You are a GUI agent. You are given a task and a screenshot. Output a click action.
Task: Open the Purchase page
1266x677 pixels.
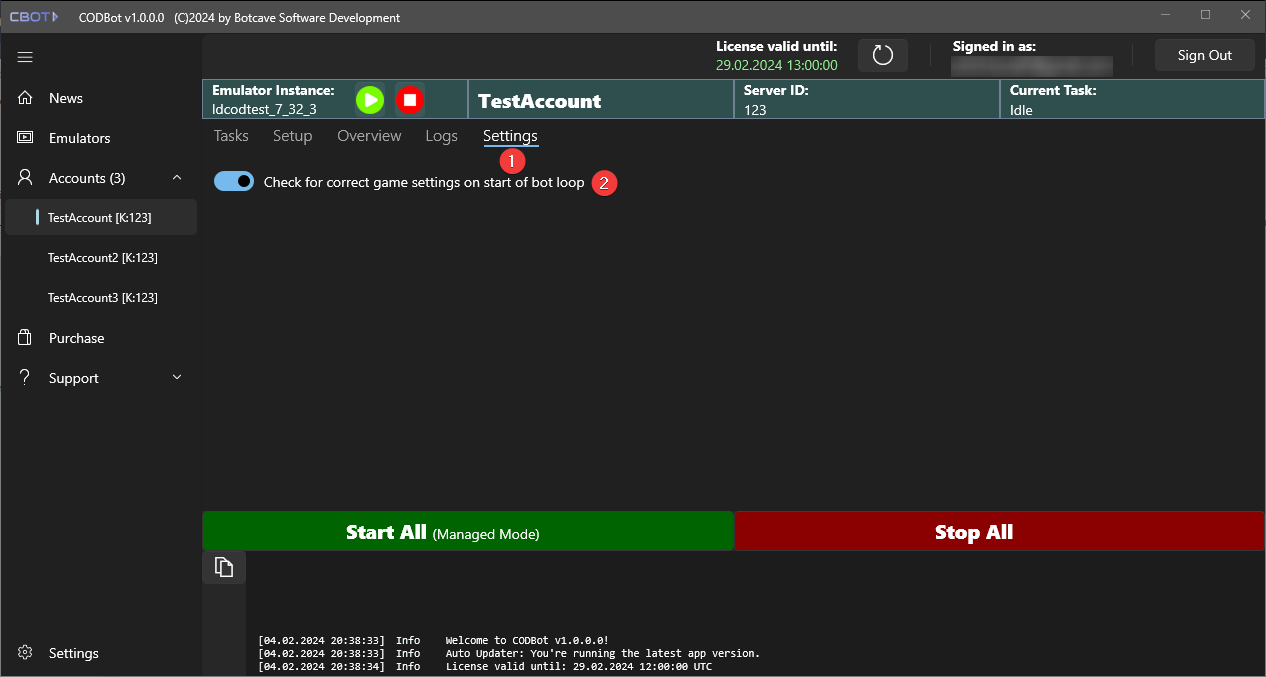tap(76, 338)
